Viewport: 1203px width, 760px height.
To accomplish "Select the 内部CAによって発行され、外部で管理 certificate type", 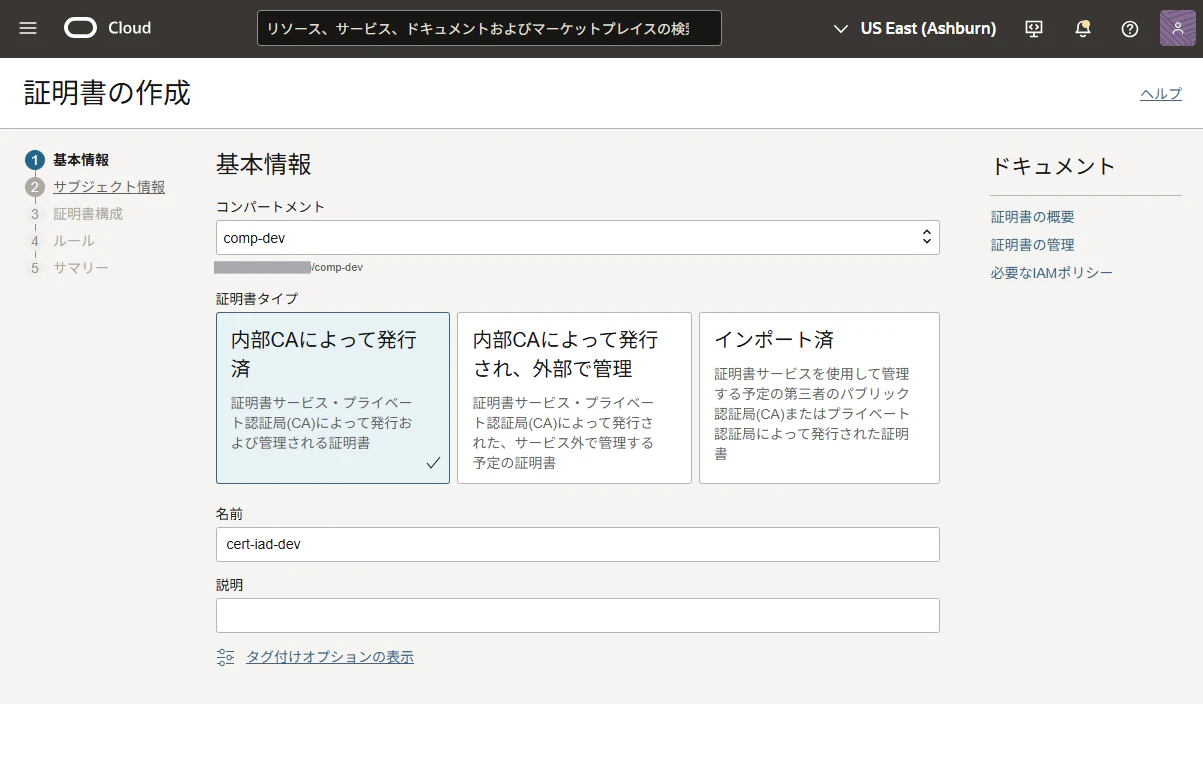I will coord(574,398).
